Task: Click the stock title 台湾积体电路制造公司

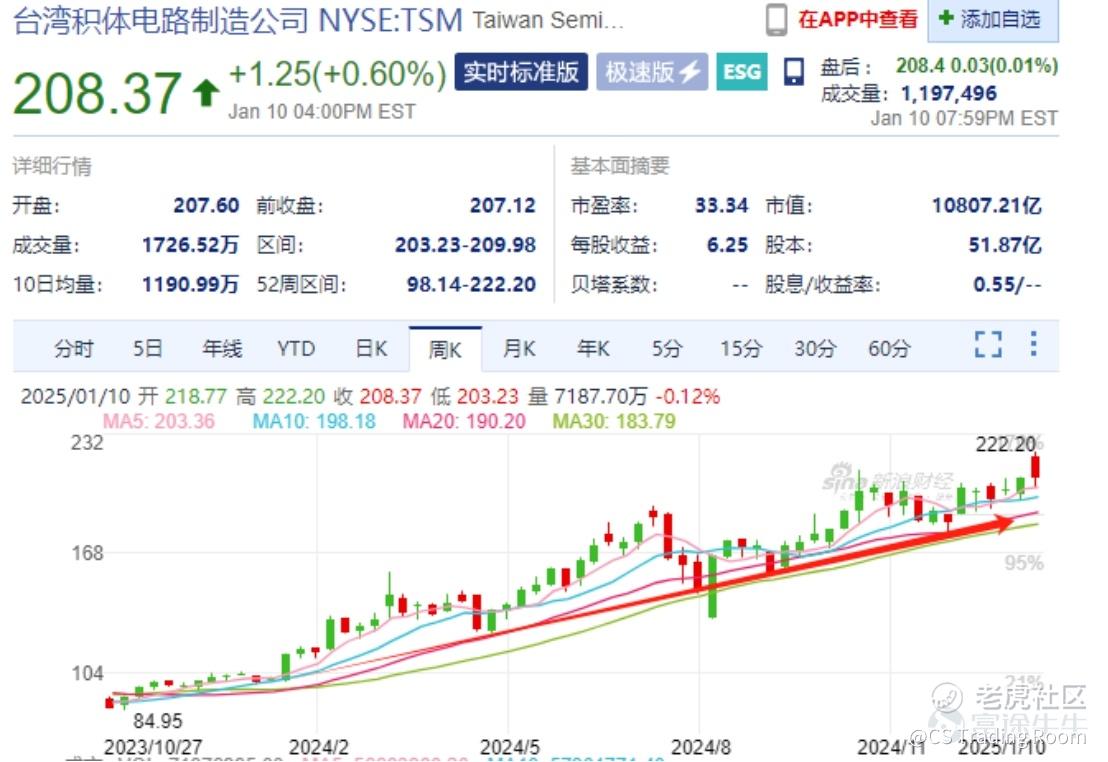Action: pos(160,20)
